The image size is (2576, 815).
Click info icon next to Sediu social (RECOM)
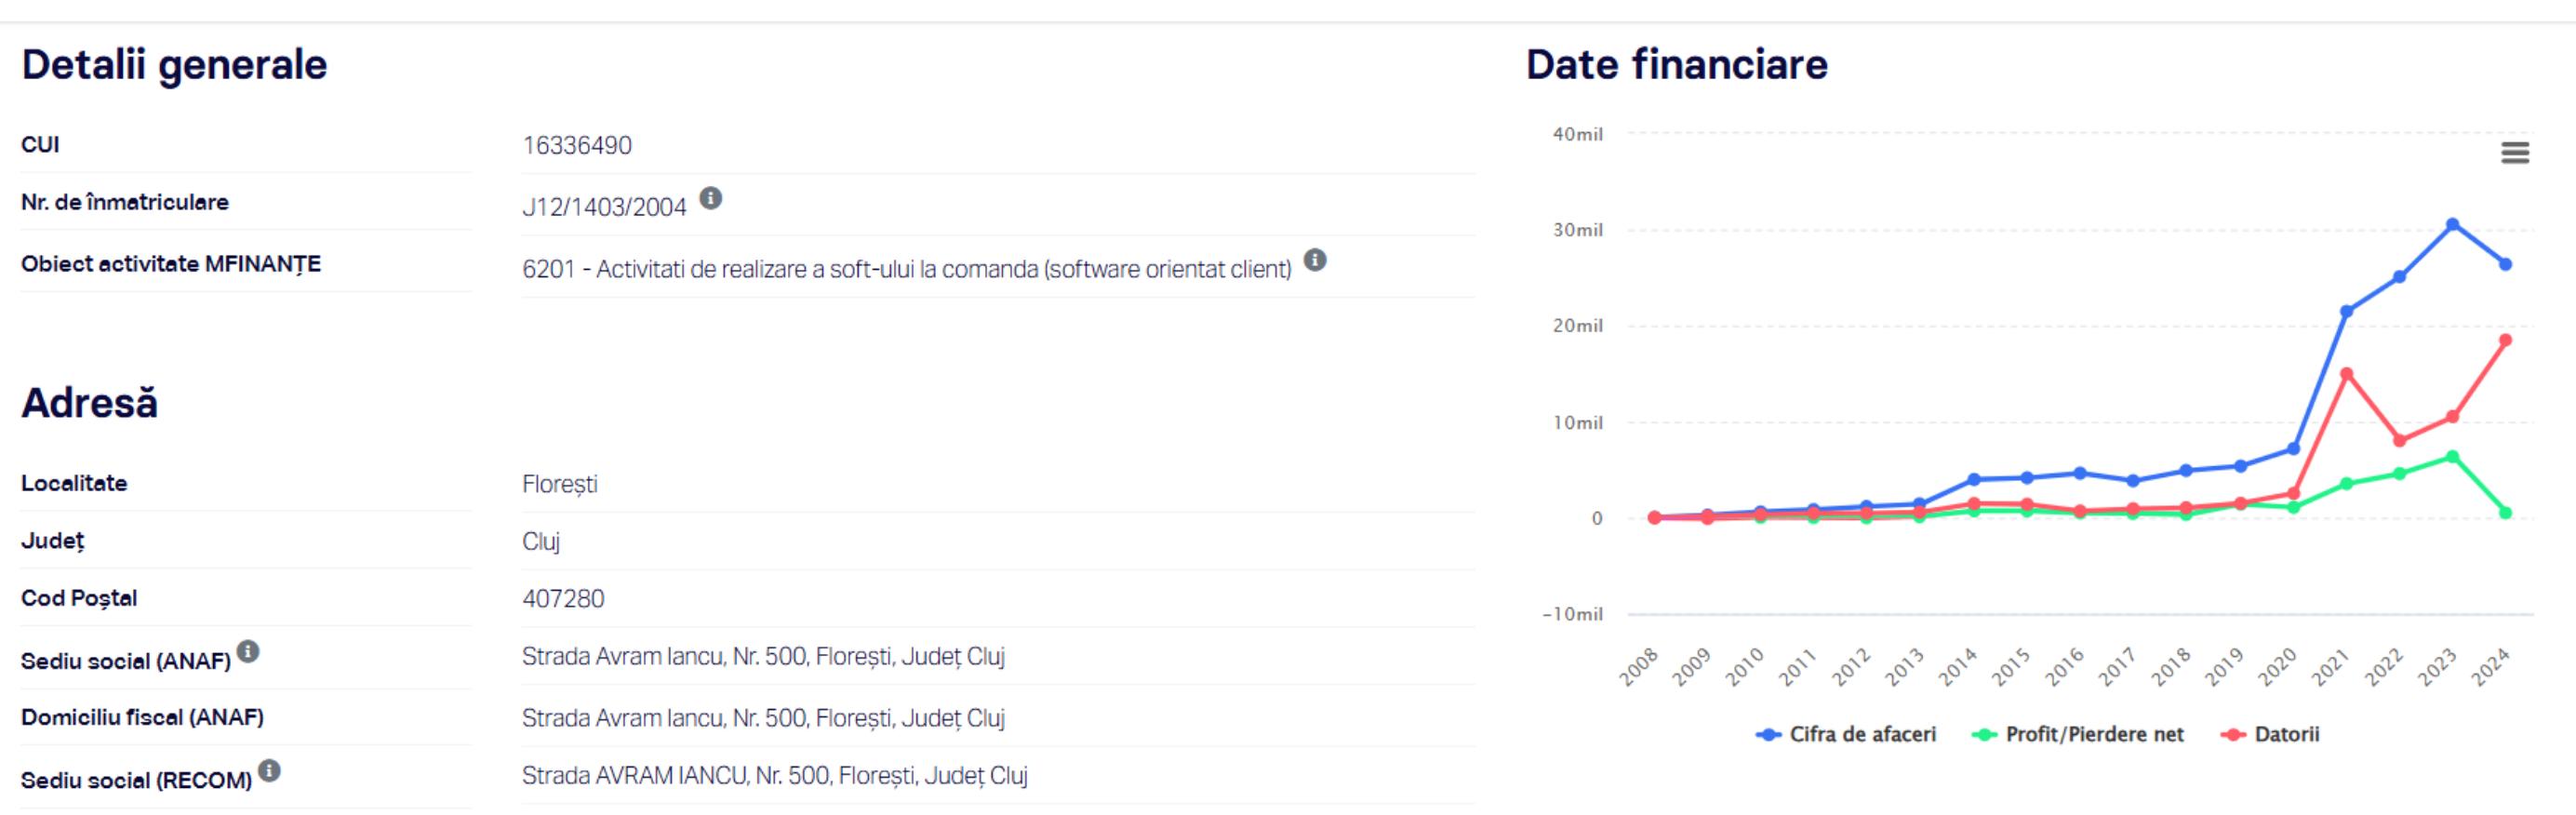click(x=269, y=771)
